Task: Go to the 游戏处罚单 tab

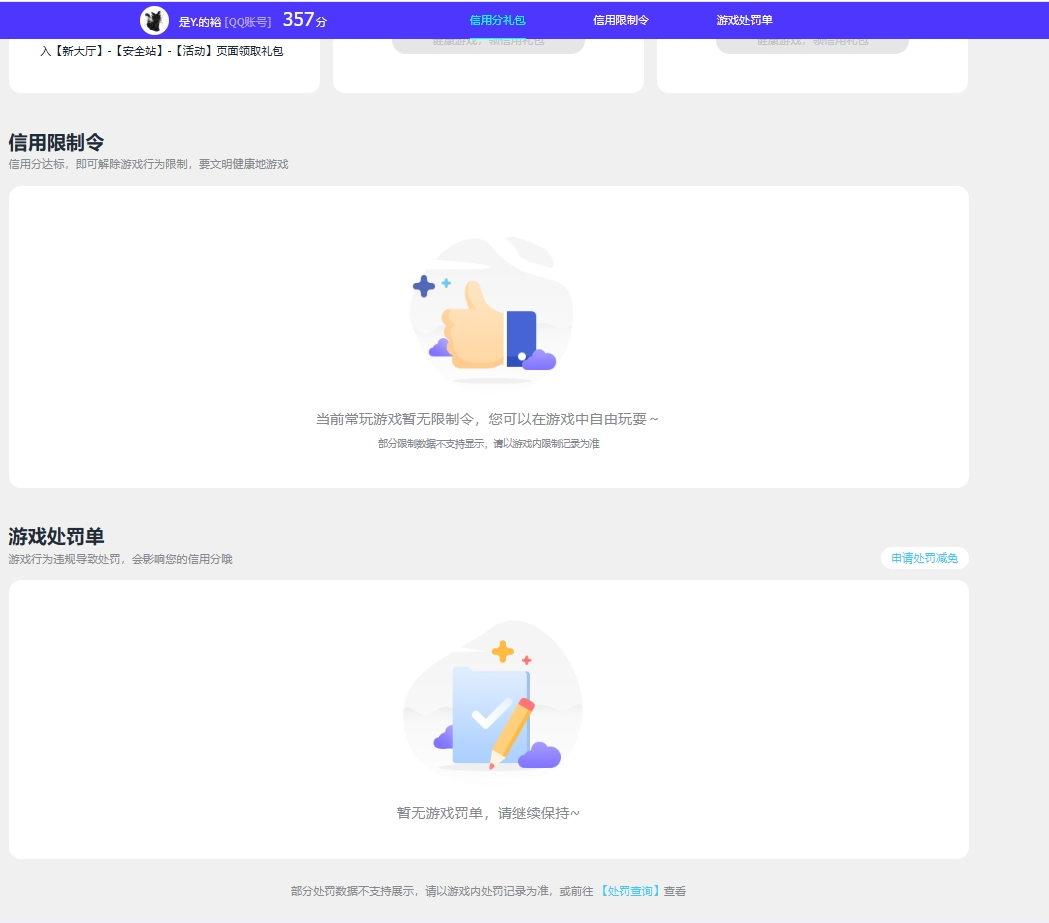Action: 744,20
